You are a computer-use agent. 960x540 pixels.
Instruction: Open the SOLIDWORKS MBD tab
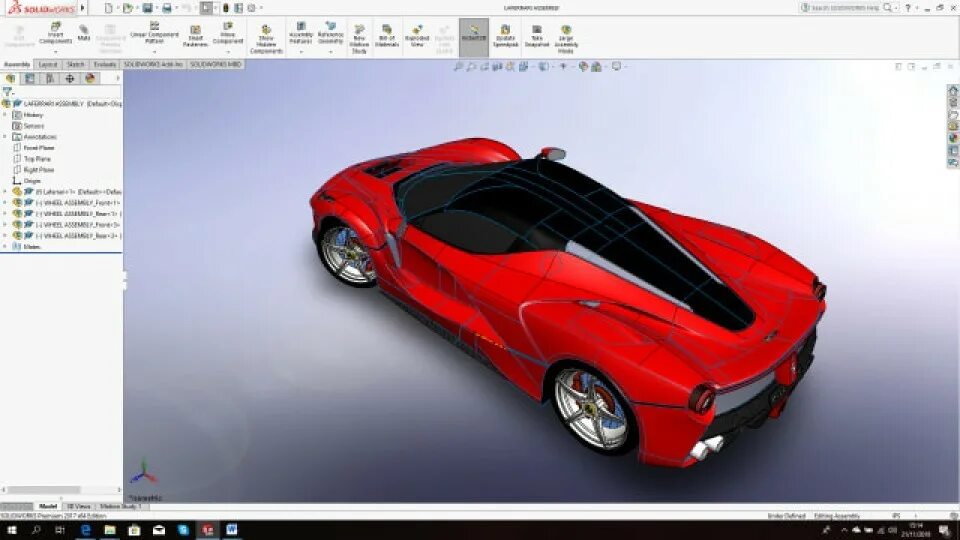coord(216,64)
